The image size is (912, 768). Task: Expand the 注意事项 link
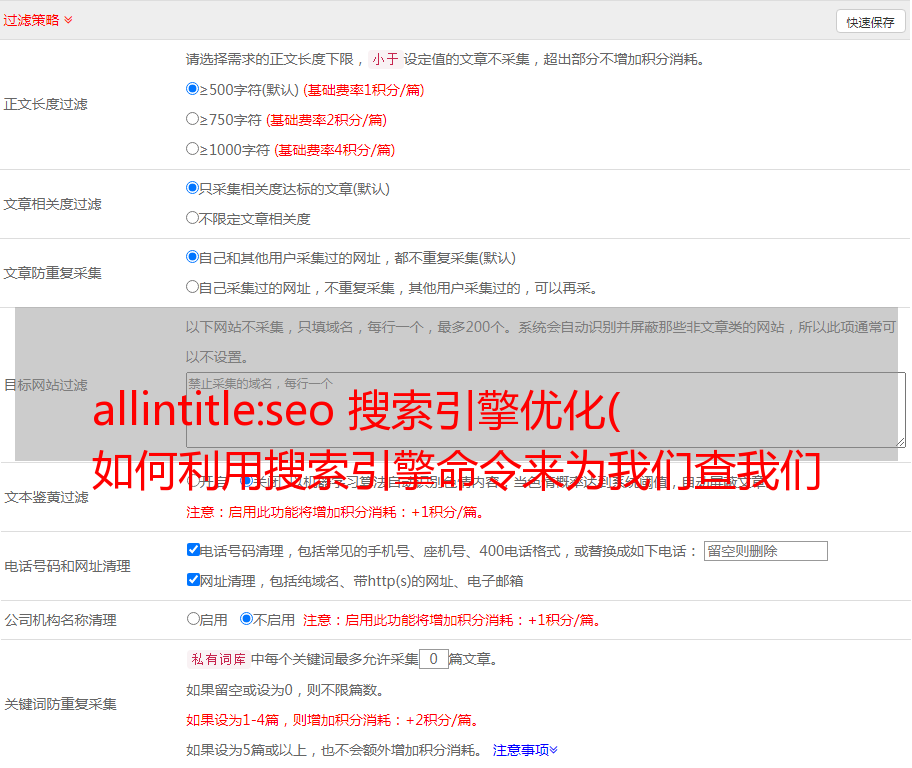click(525, 750)
